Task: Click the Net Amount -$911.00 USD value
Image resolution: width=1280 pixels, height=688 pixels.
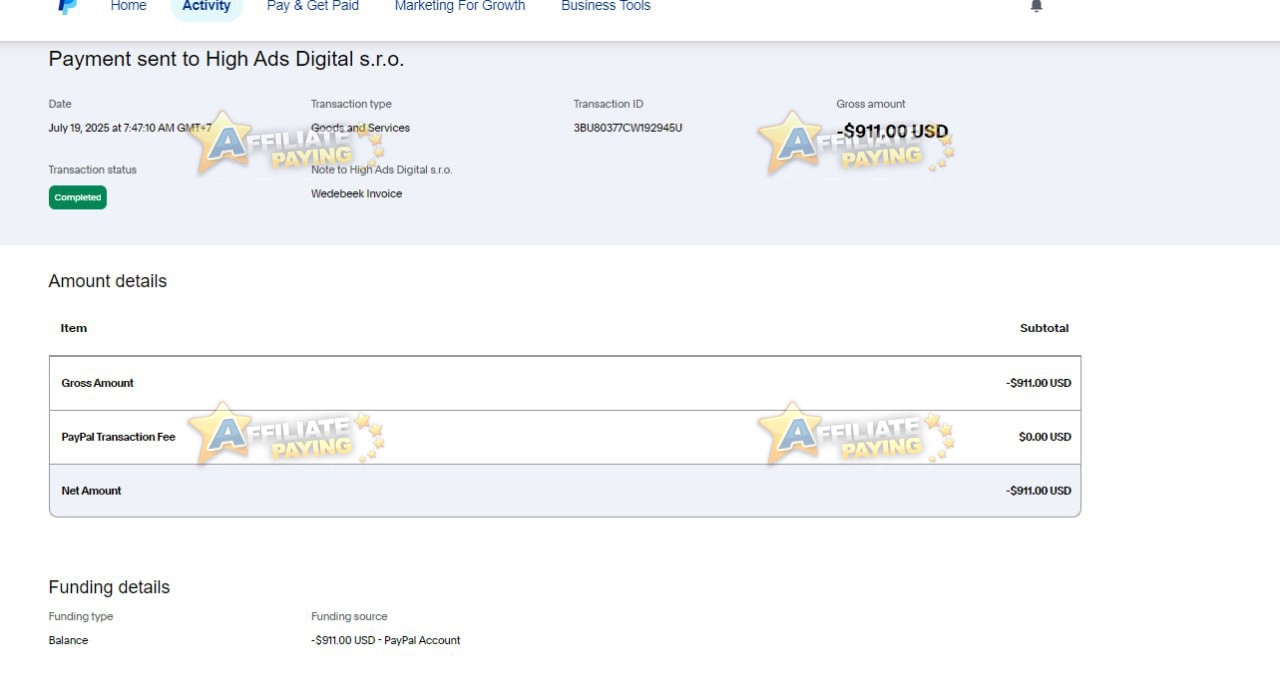Action: [1039, 491]
